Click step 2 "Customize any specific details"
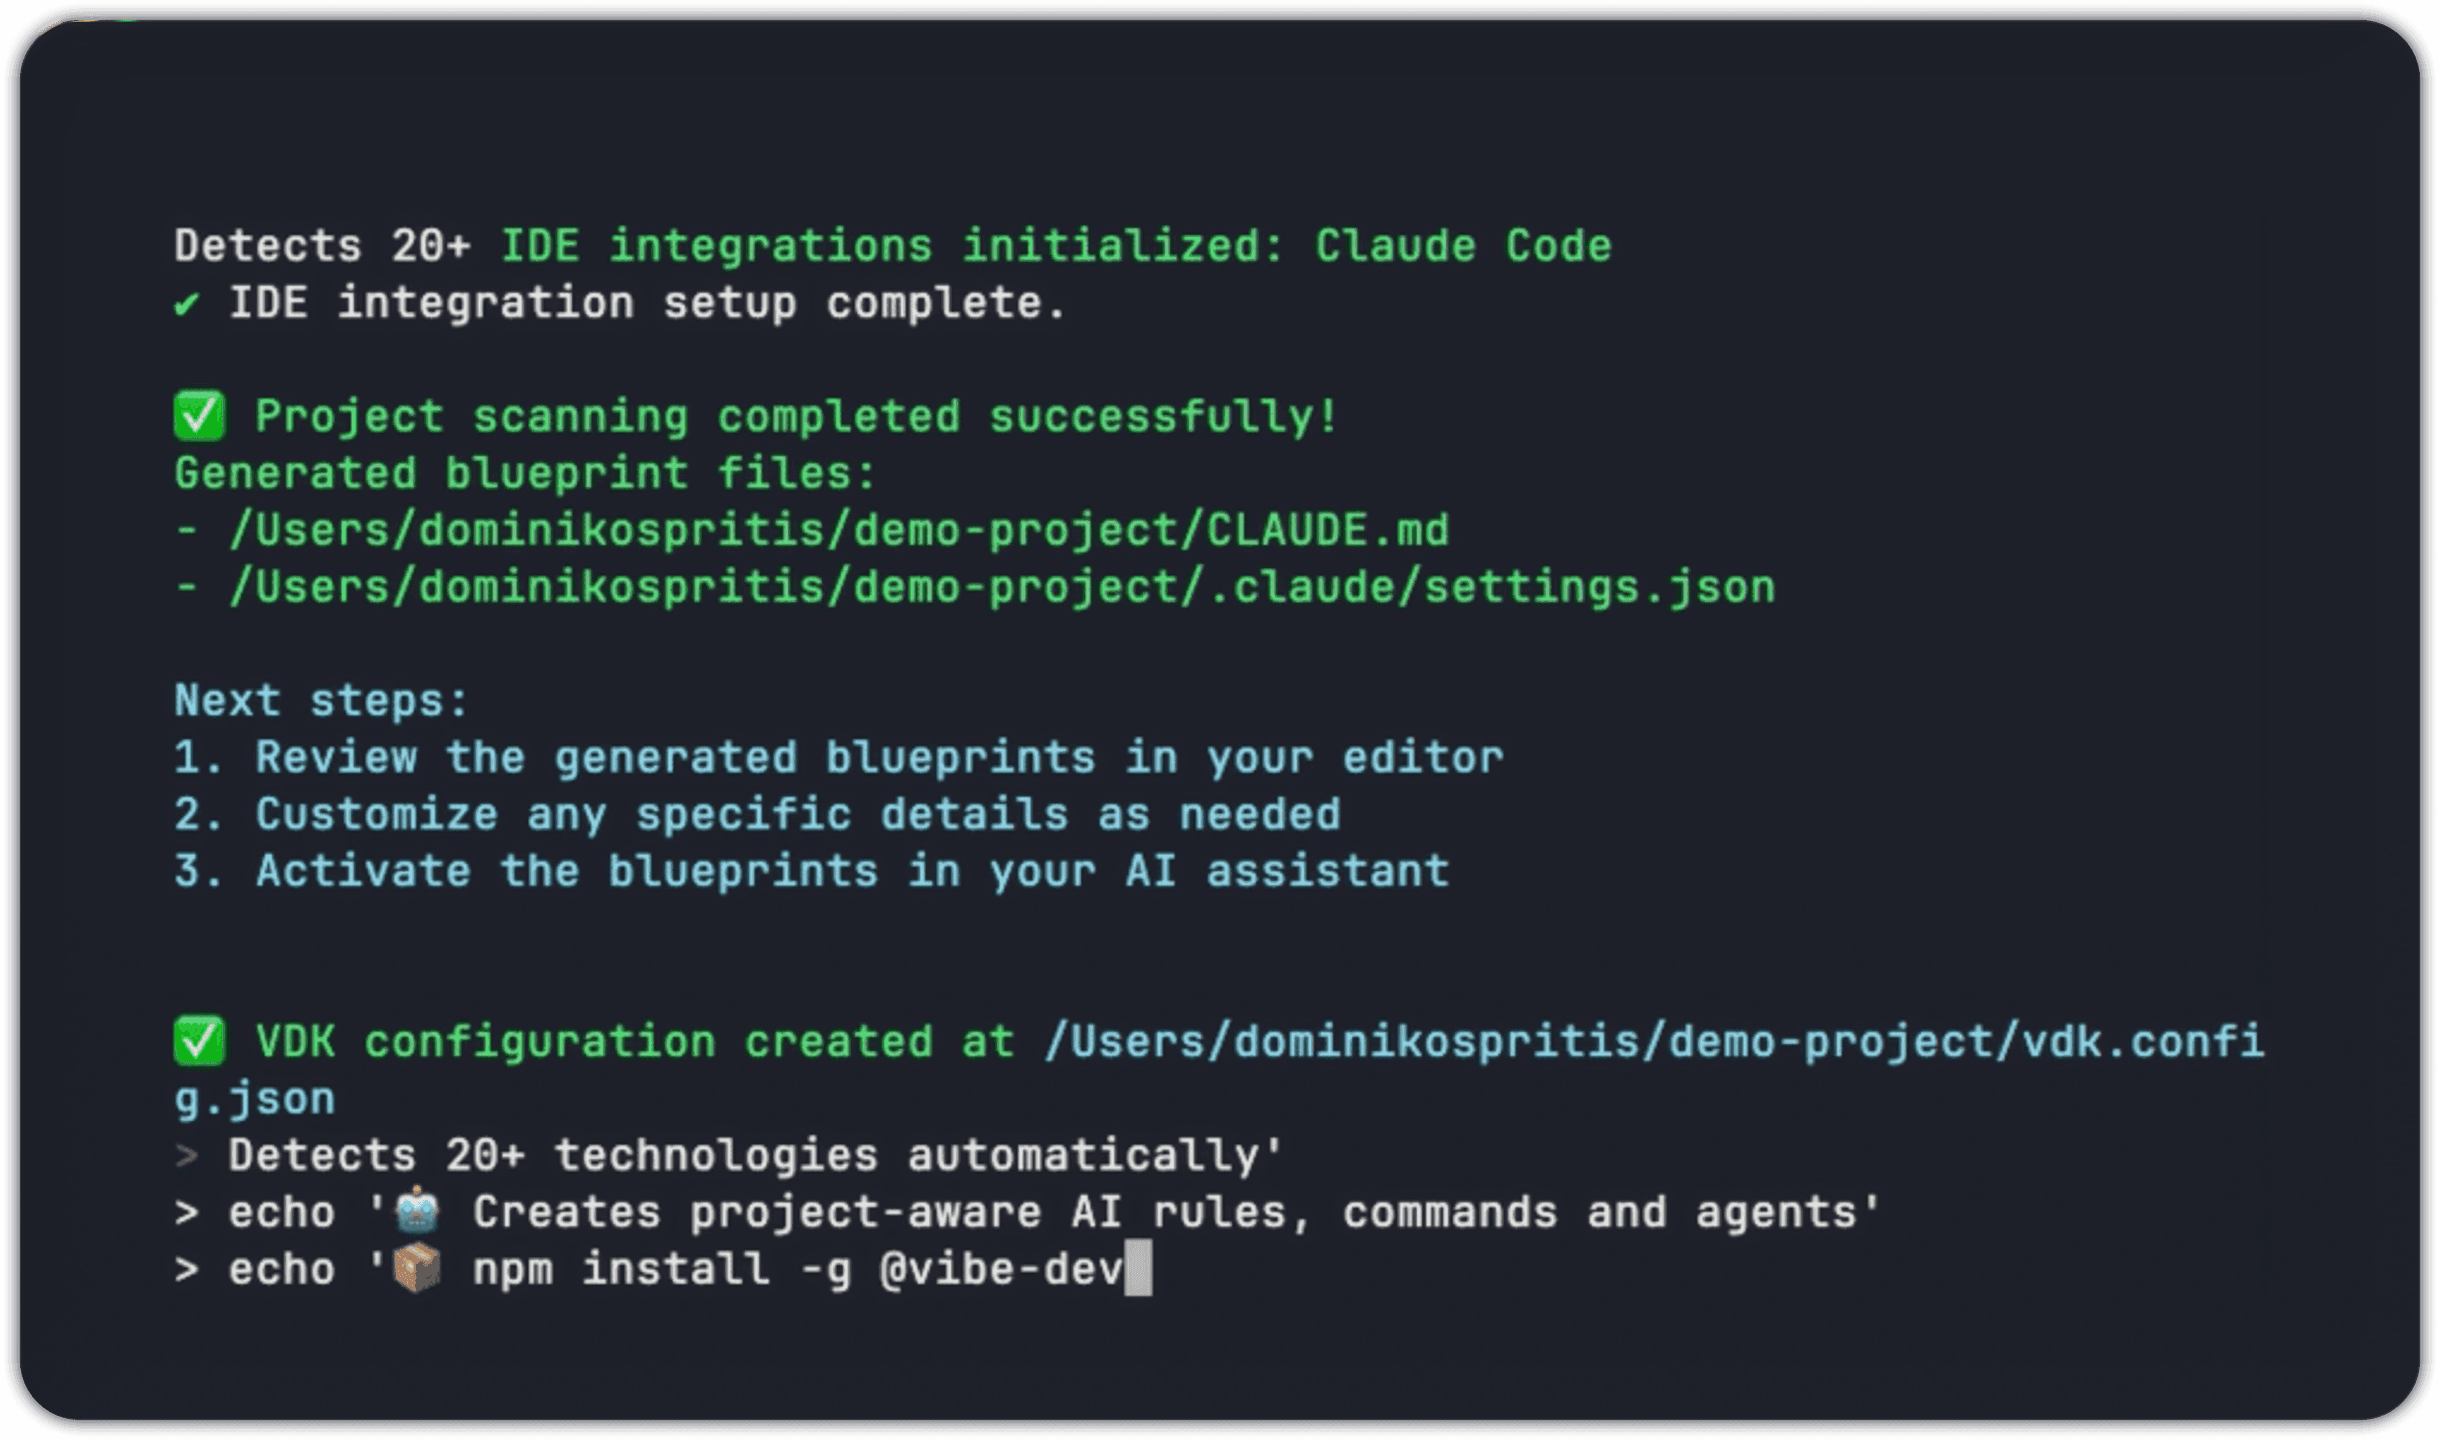The width and height of the screenshot is (2440, 1440). (757, 815)
